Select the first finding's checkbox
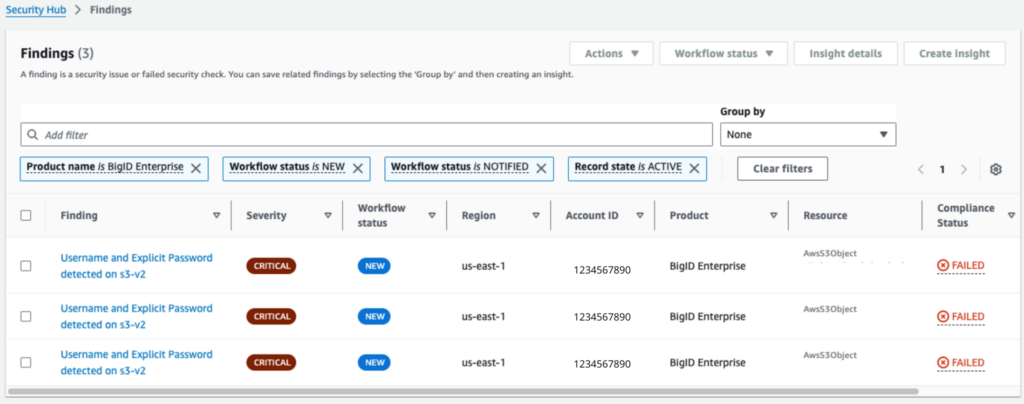The width and height of the screenshot is (1024, 404). (x=26, y=265)
